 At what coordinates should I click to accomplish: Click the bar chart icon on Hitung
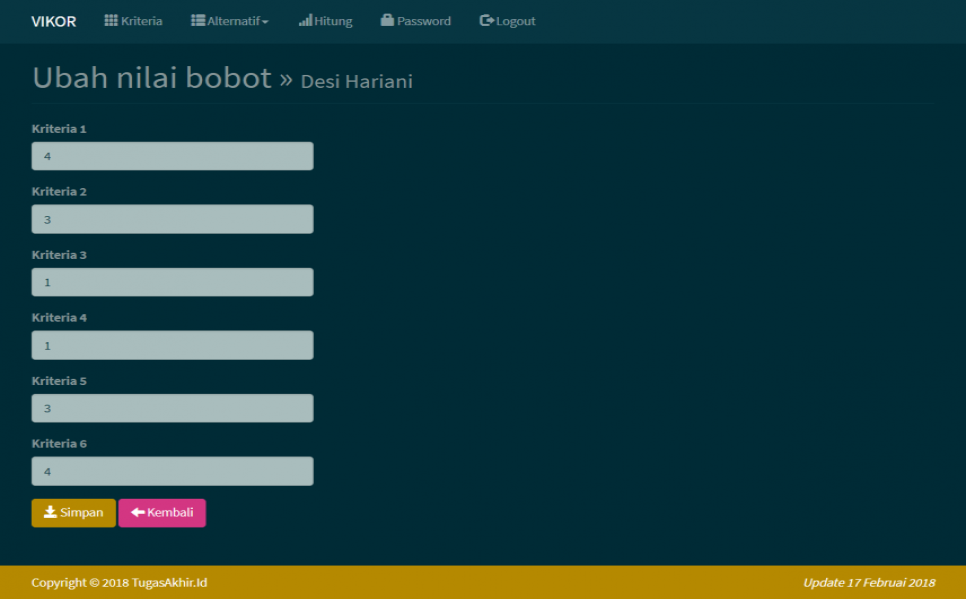pos(307,20)
